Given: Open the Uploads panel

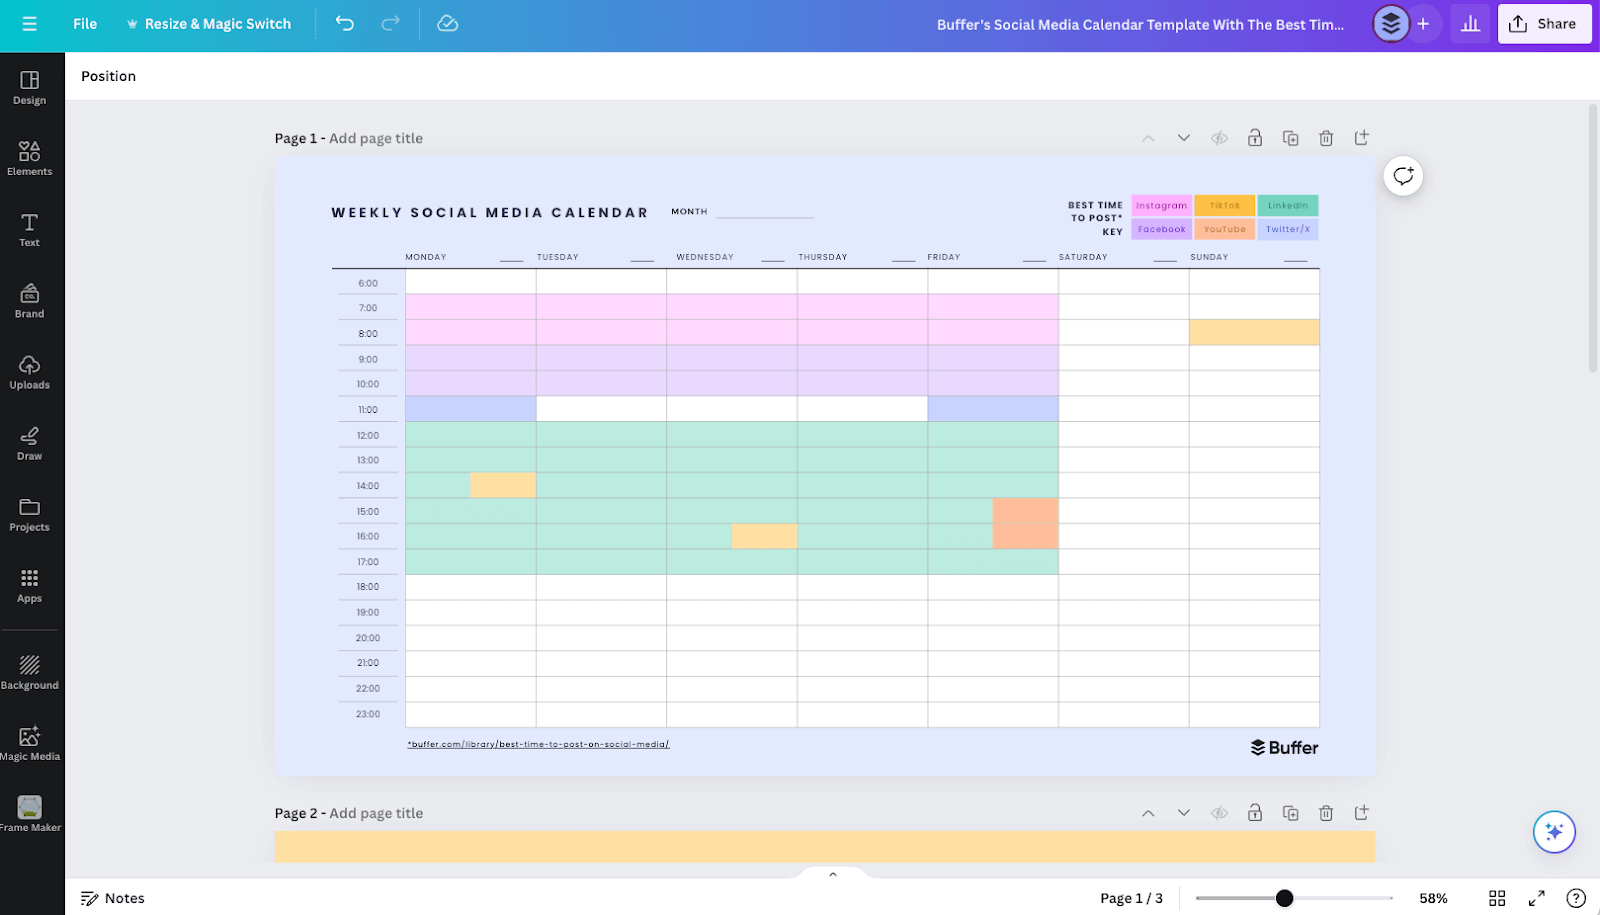Looking at the screenshot, I should pos(29,372).
